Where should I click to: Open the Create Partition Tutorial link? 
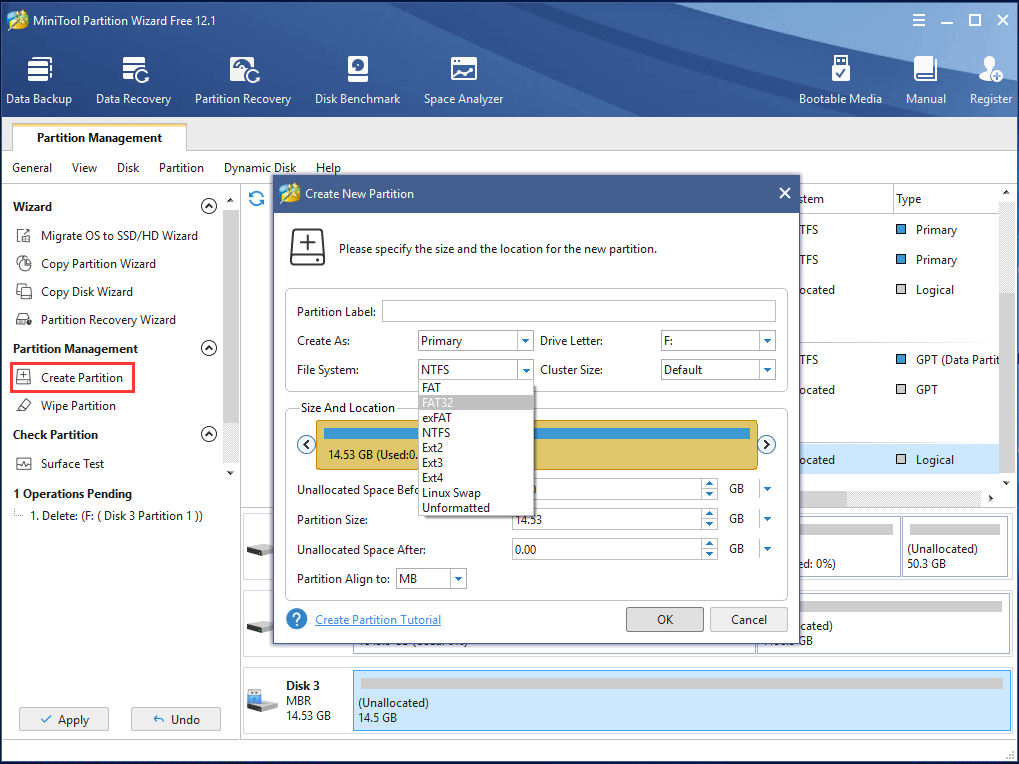pos(378,620)
